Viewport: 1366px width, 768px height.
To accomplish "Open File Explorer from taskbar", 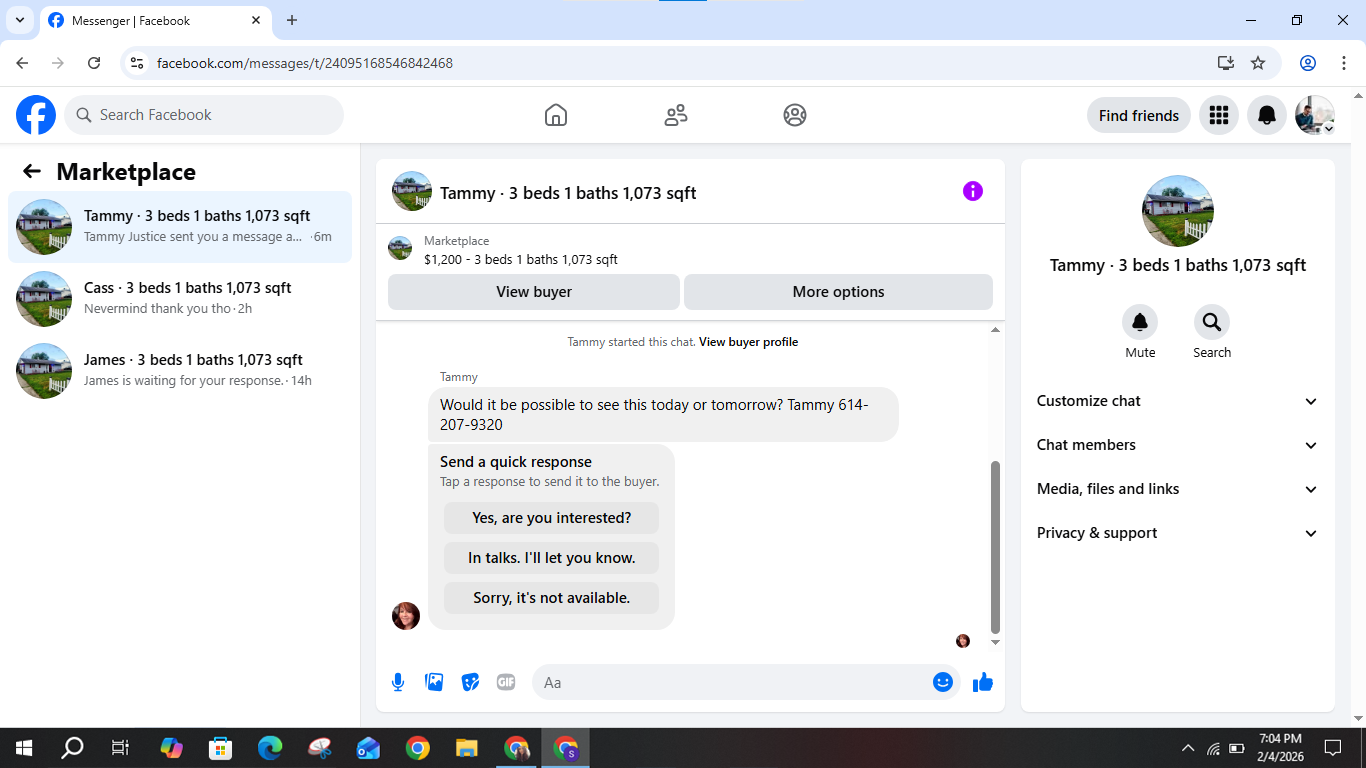I will click(x=466, y=748).
